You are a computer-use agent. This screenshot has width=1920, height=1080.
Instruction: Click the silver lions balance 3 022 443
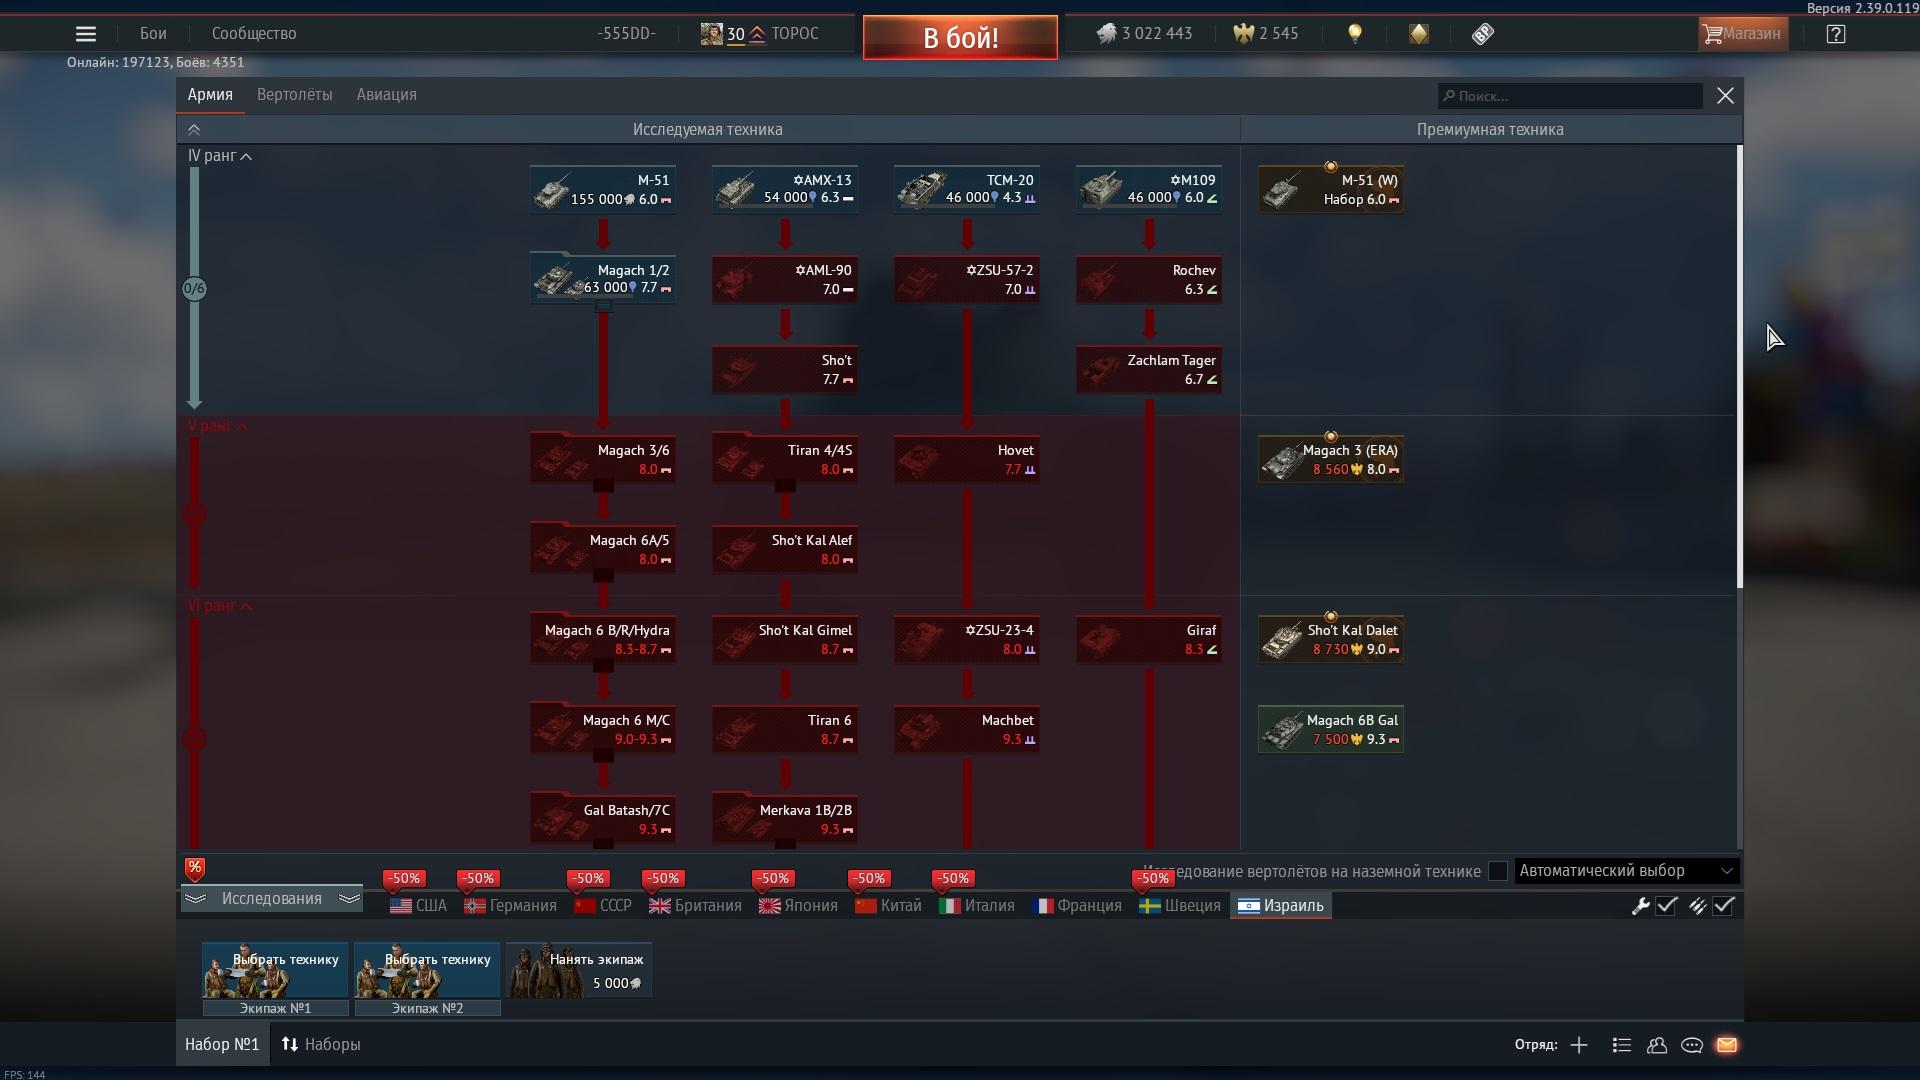1145,34
